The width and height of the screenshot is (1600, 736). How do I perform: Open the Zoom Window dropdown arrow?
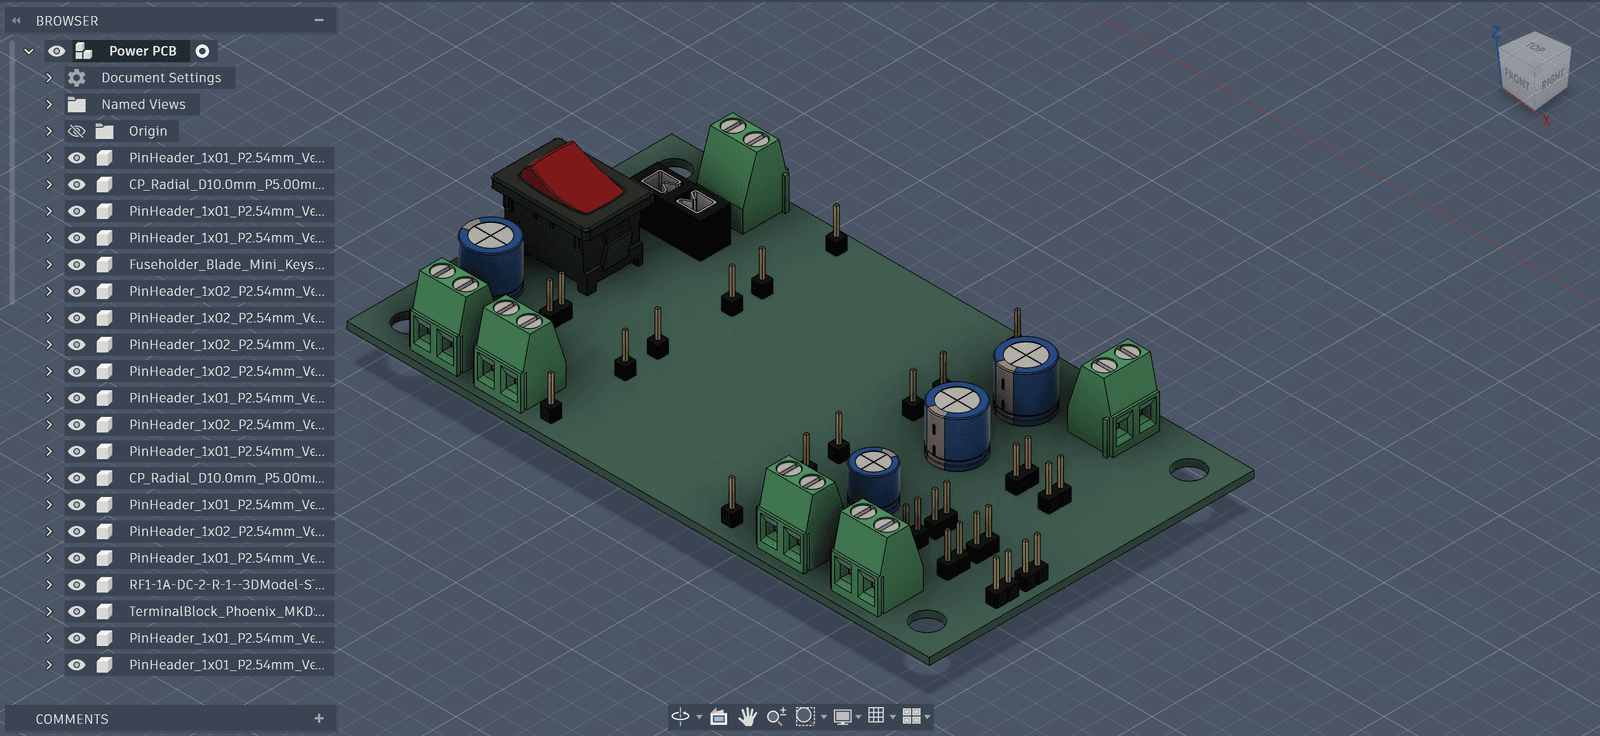point(823,717)
